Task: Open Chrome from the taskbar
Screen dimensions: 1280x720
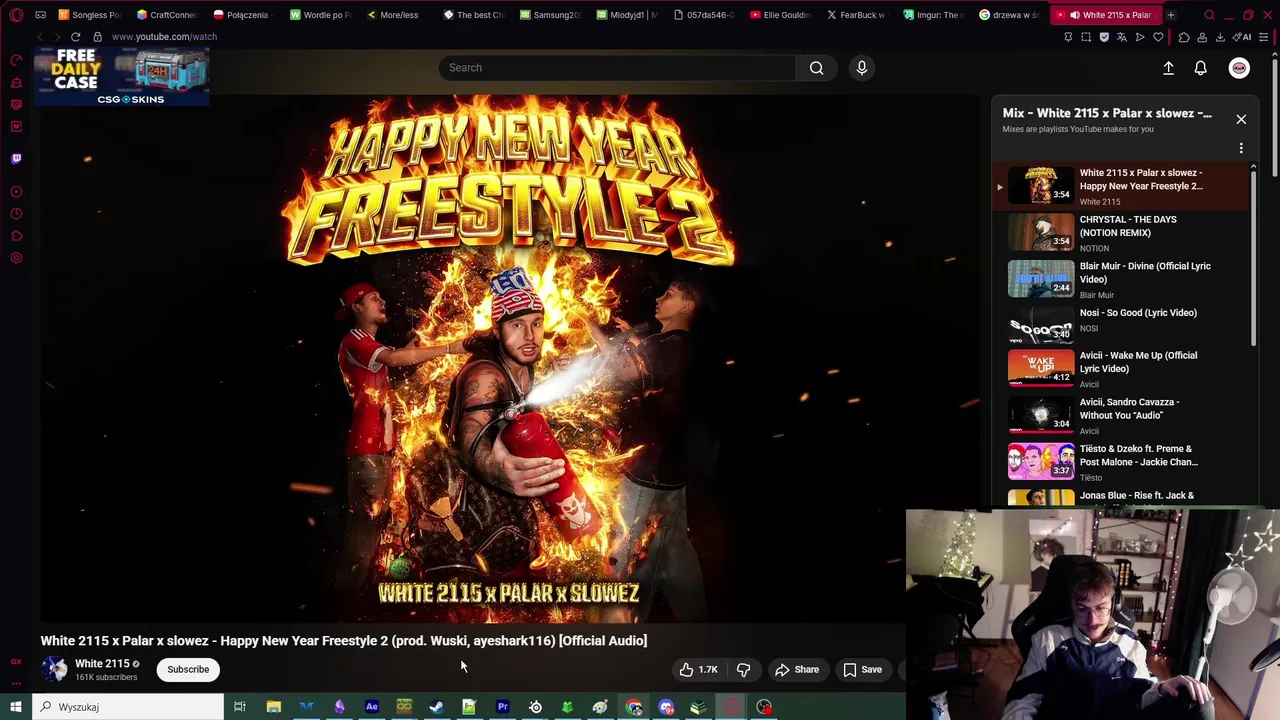Action: click(633, 707)
